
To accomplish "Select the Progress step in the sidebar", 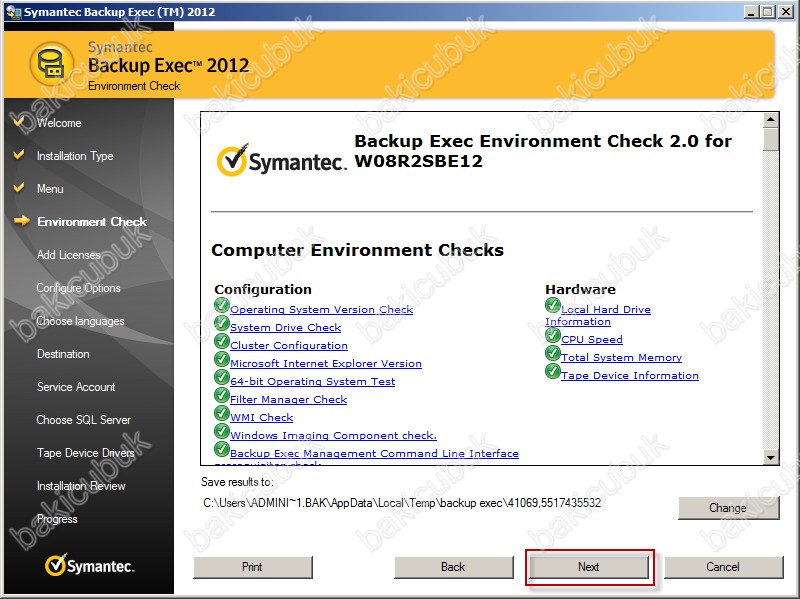I will tap(57, 519).
